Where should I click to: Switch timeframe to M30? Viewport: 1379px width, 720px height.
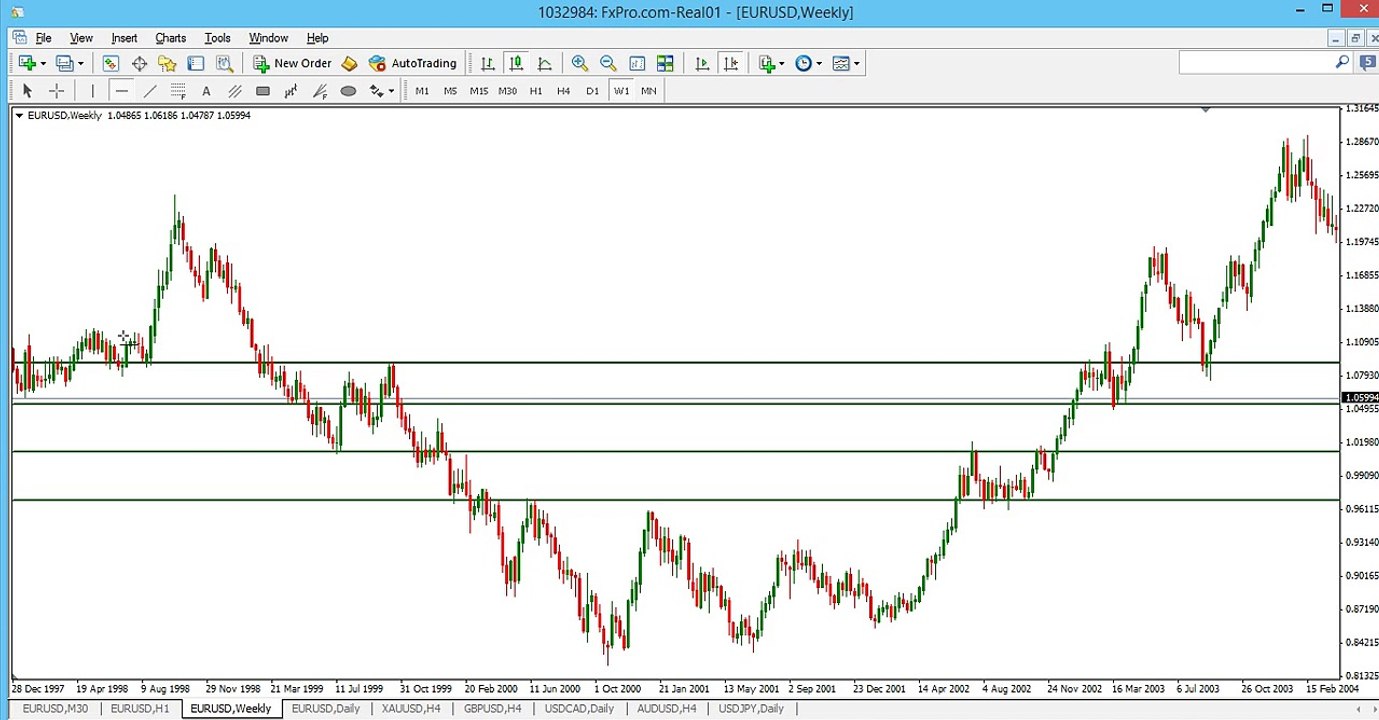[x=508, y=91]
